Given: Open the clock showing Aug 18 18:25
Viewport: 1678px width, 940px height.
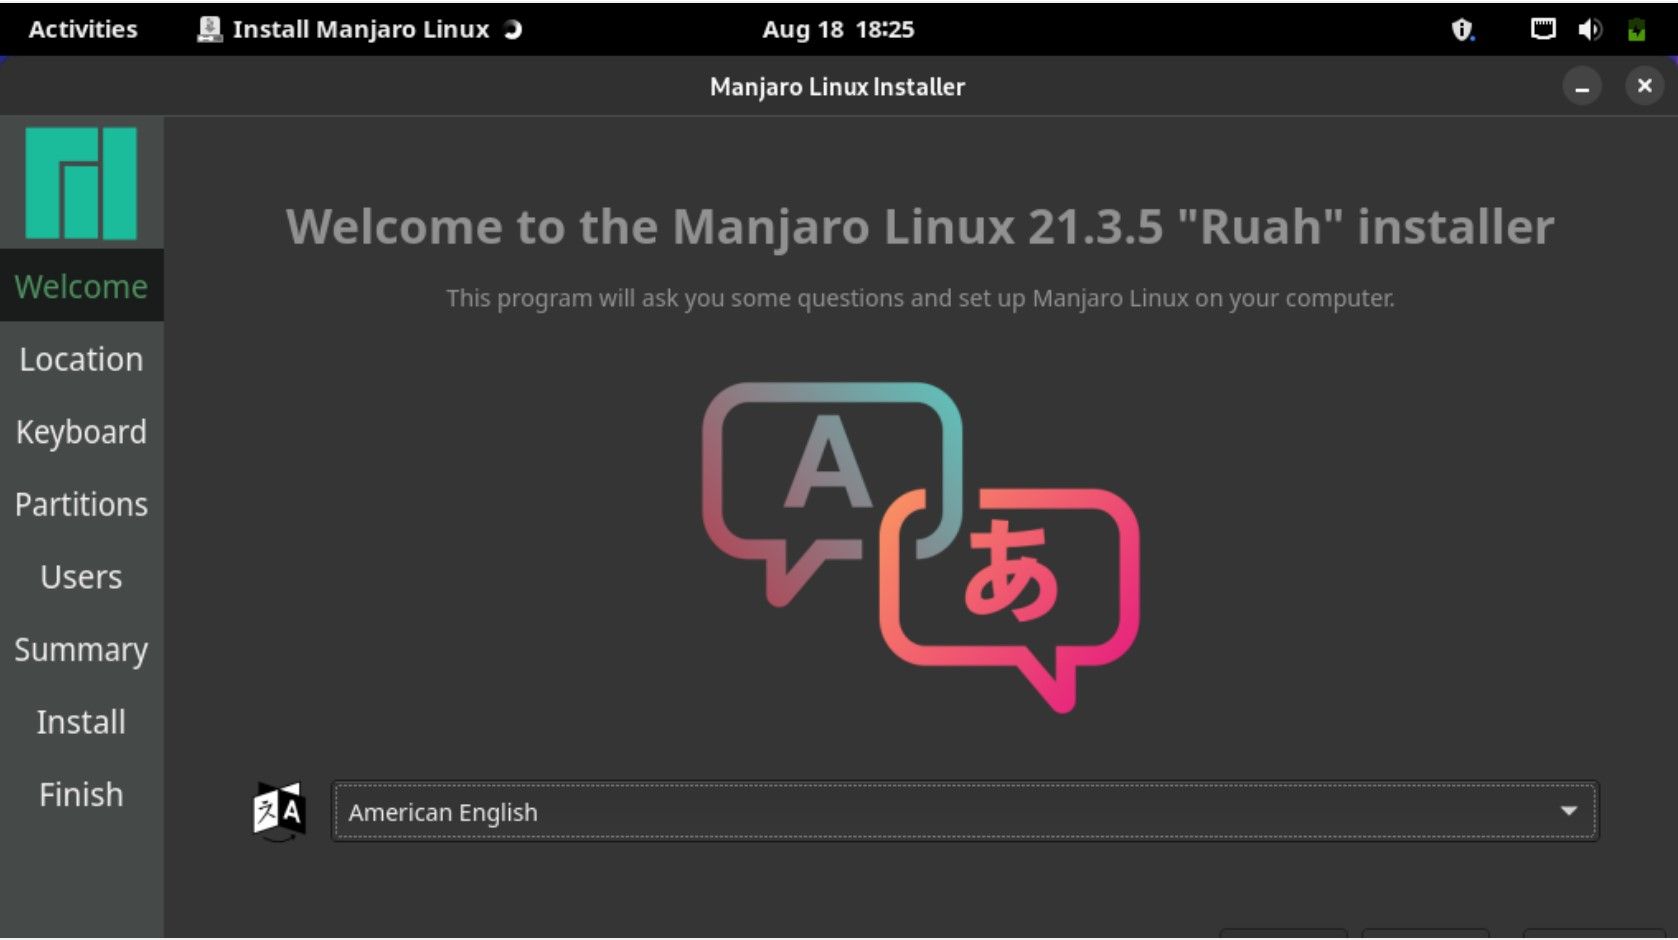Looking at the screenshot, I should coord(838,29).
